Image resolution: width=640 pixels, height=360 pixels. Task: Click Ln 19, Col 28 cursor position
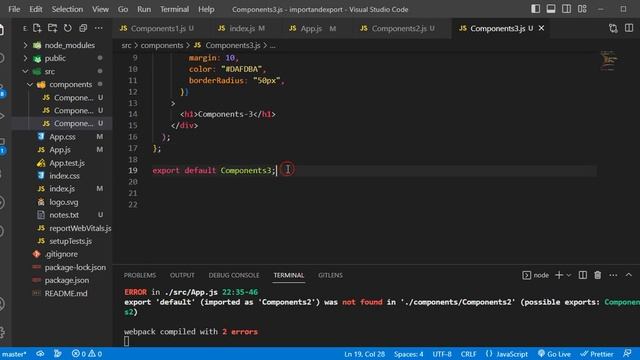point(364,354)
